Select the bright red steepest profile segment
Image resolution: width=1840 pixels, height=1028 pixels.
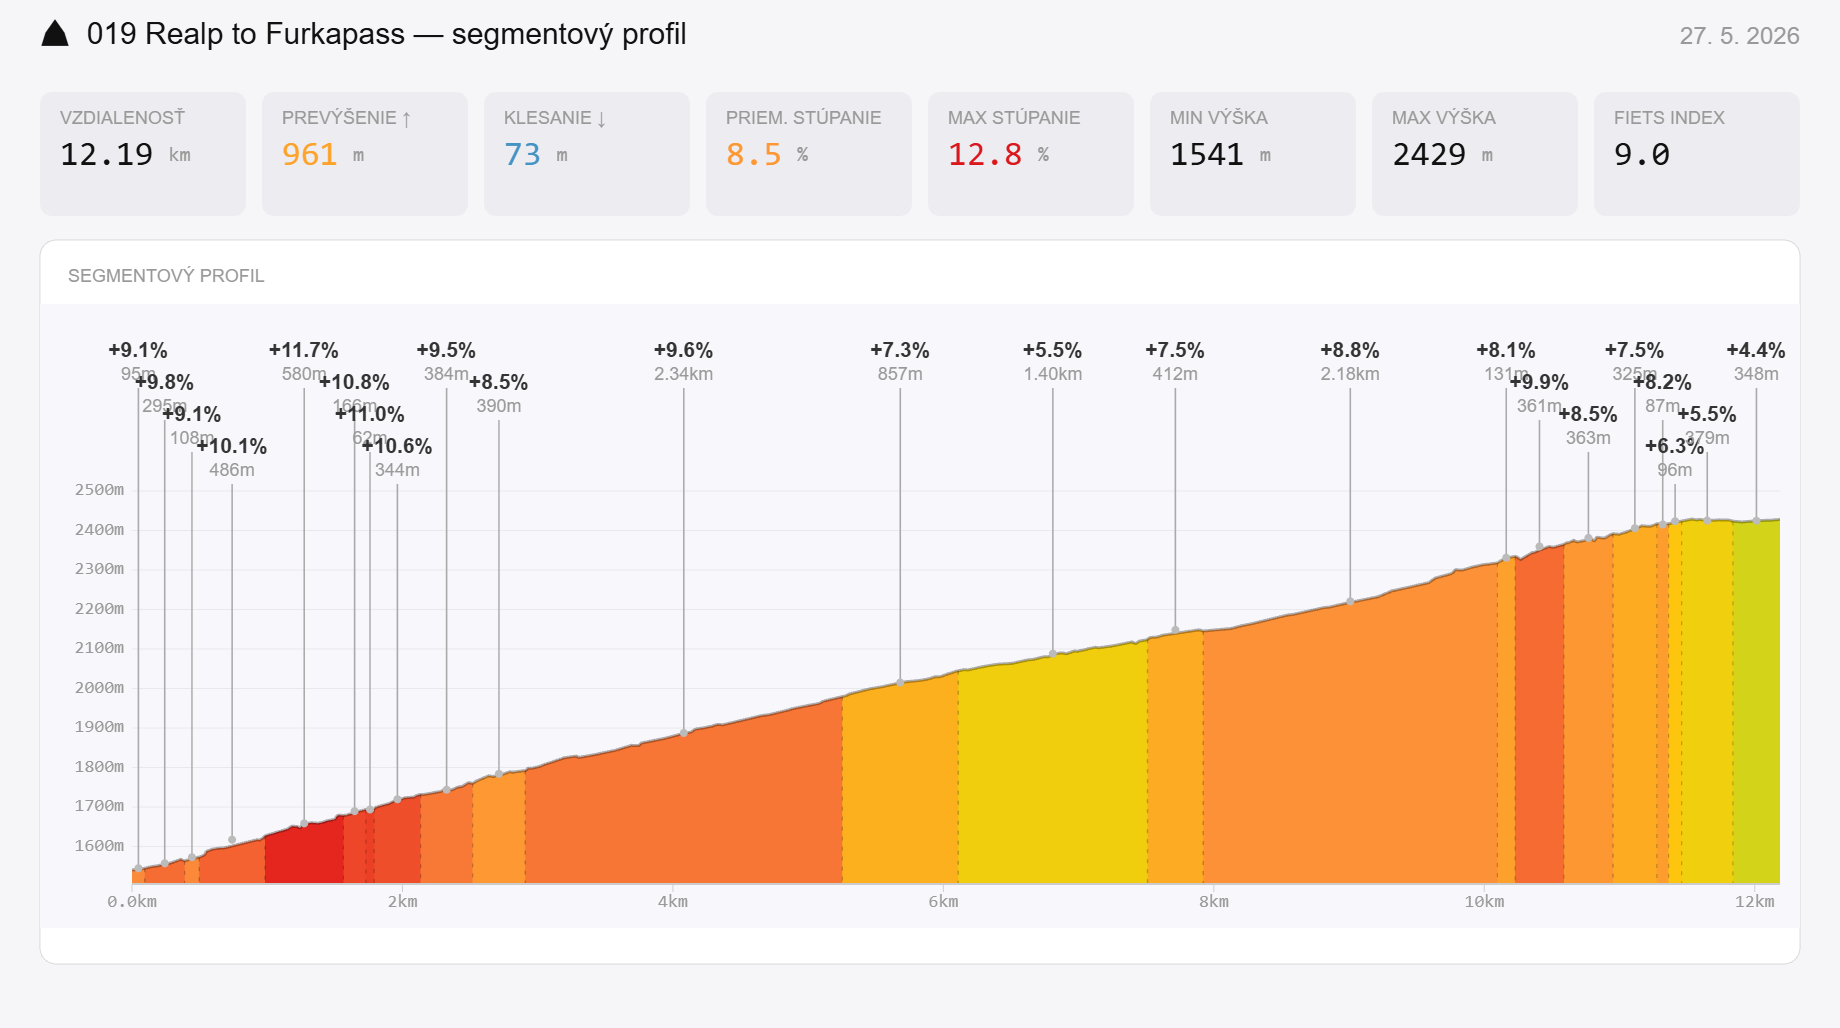coord(304,855)
